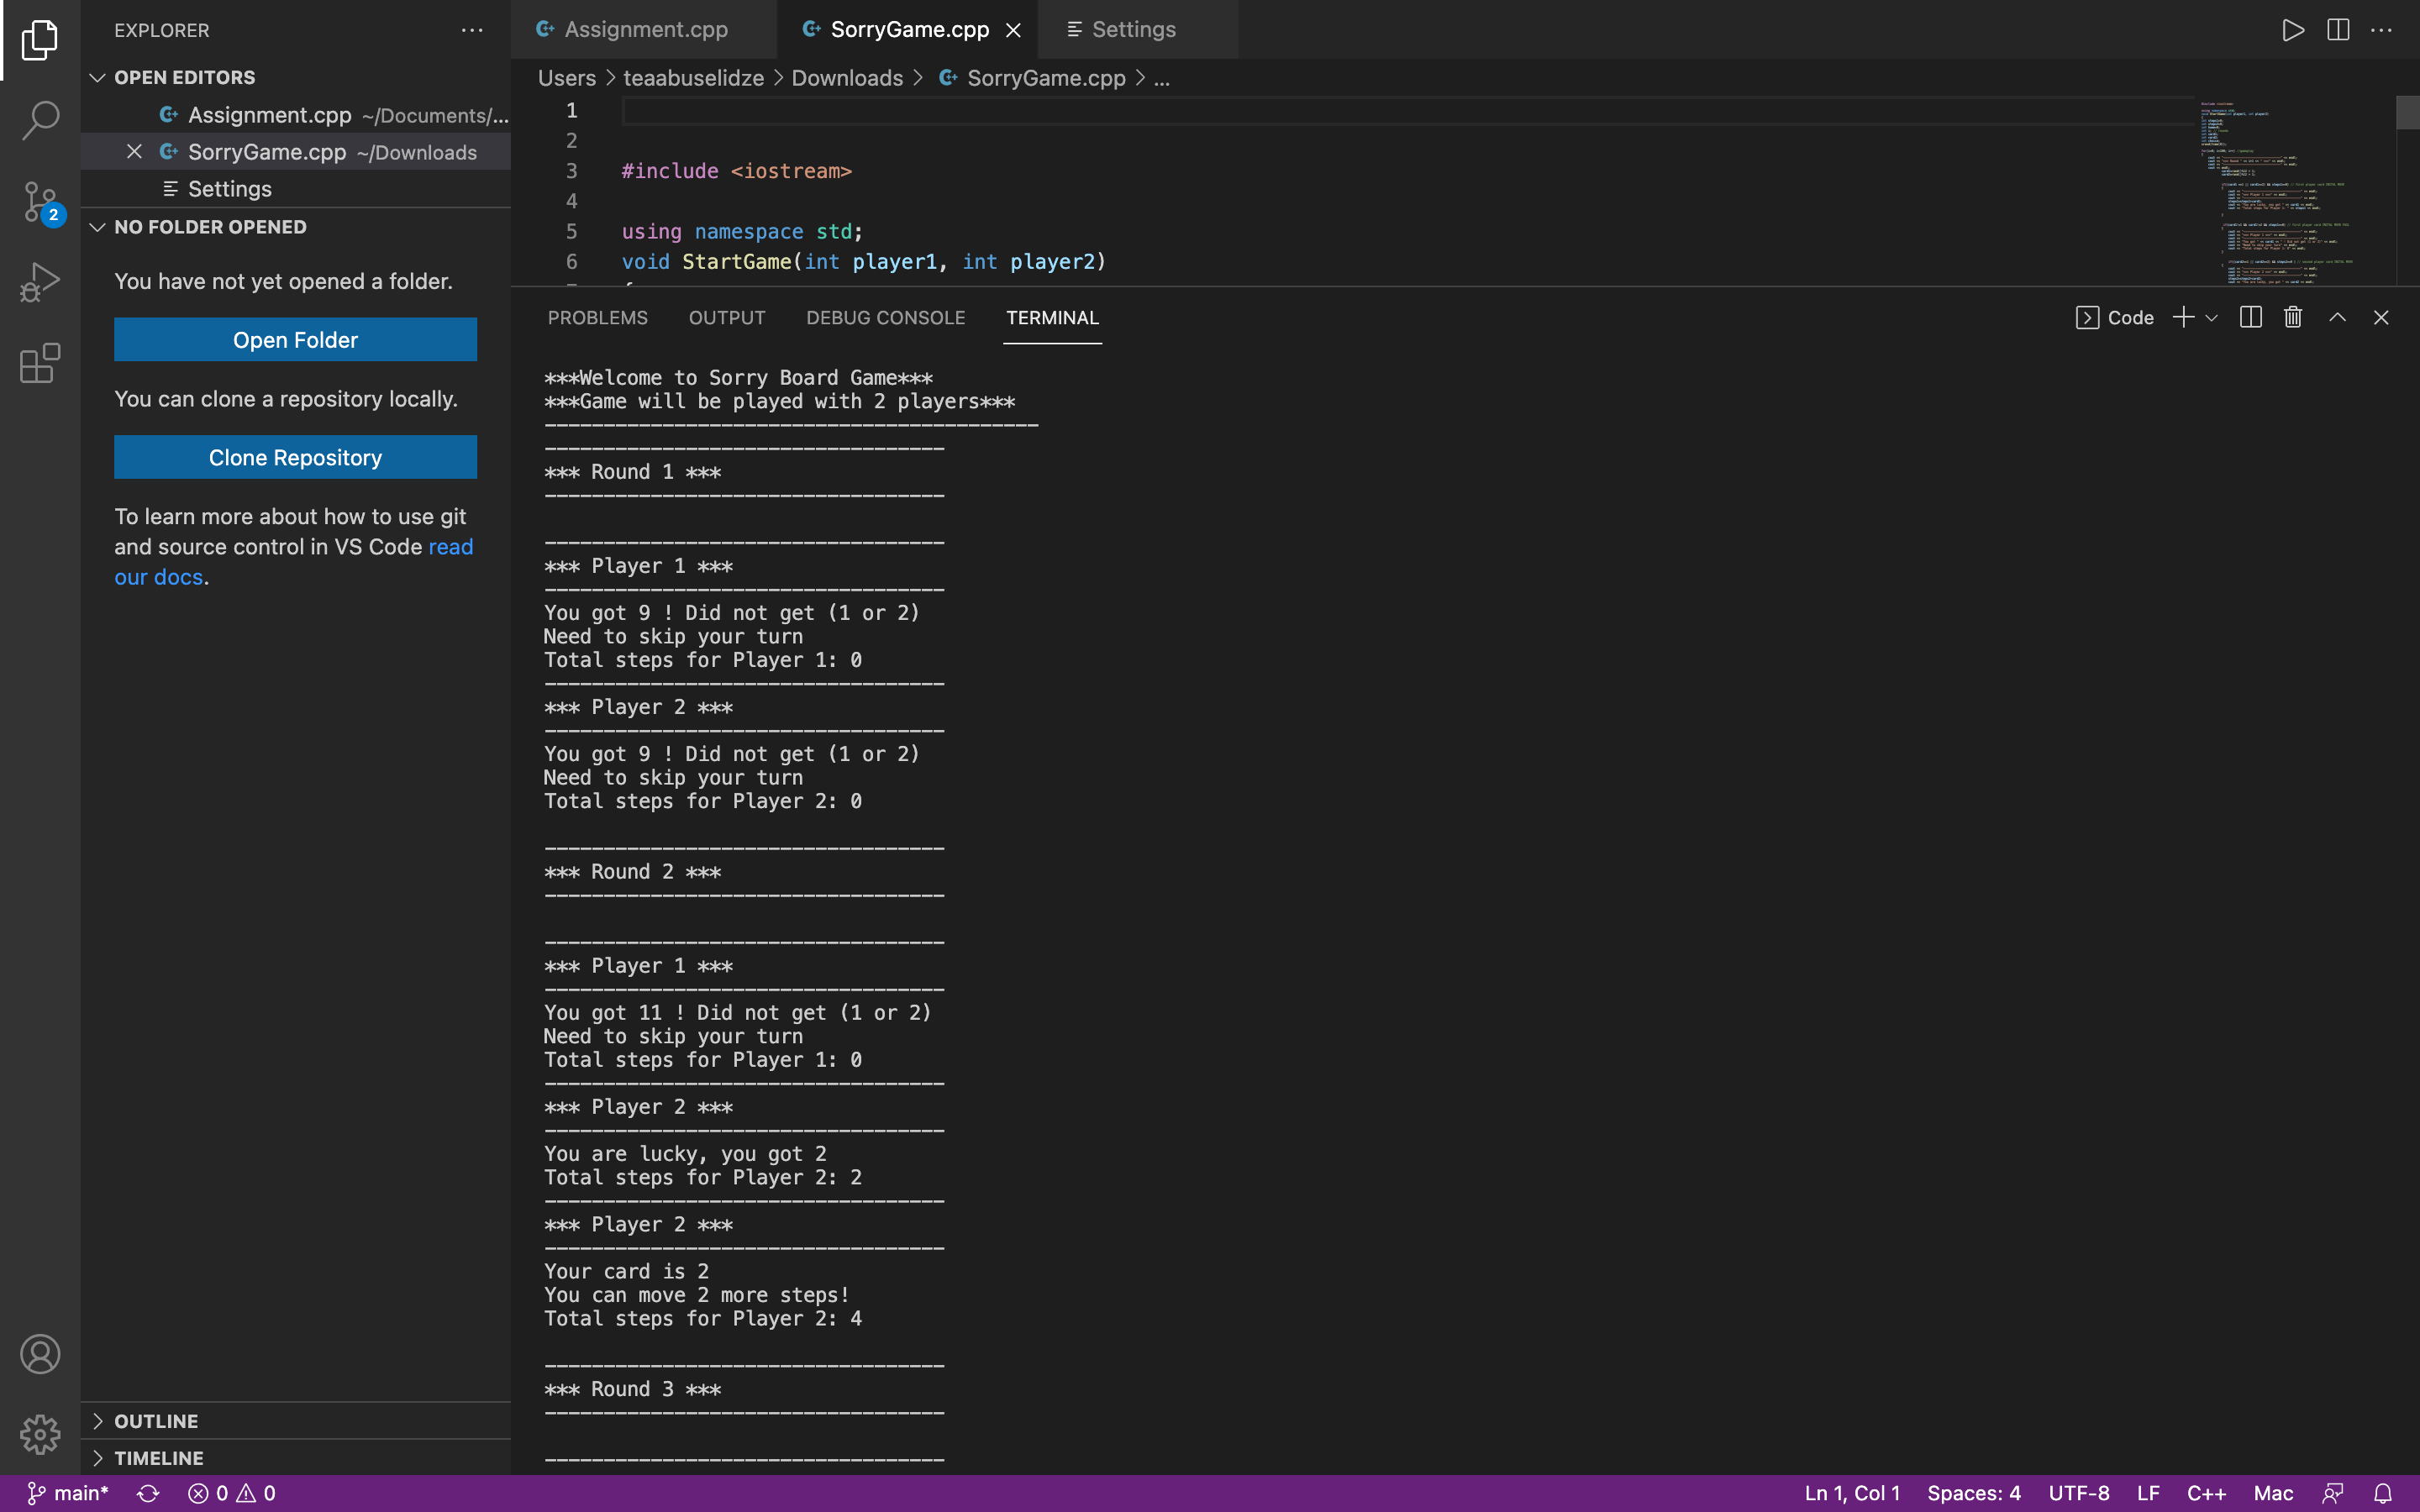Run SorryGame.cpp with the play button
Screen dimensions: 2420x1512
click(2292, 30)
